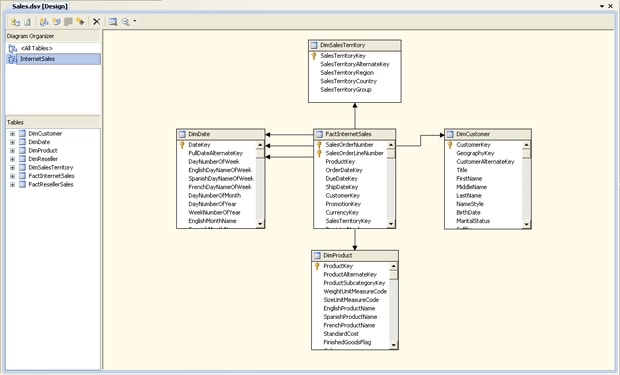Select FactResellerSales in the Tables list
This screenshot has width=620, height=375.
pos(51,184)
